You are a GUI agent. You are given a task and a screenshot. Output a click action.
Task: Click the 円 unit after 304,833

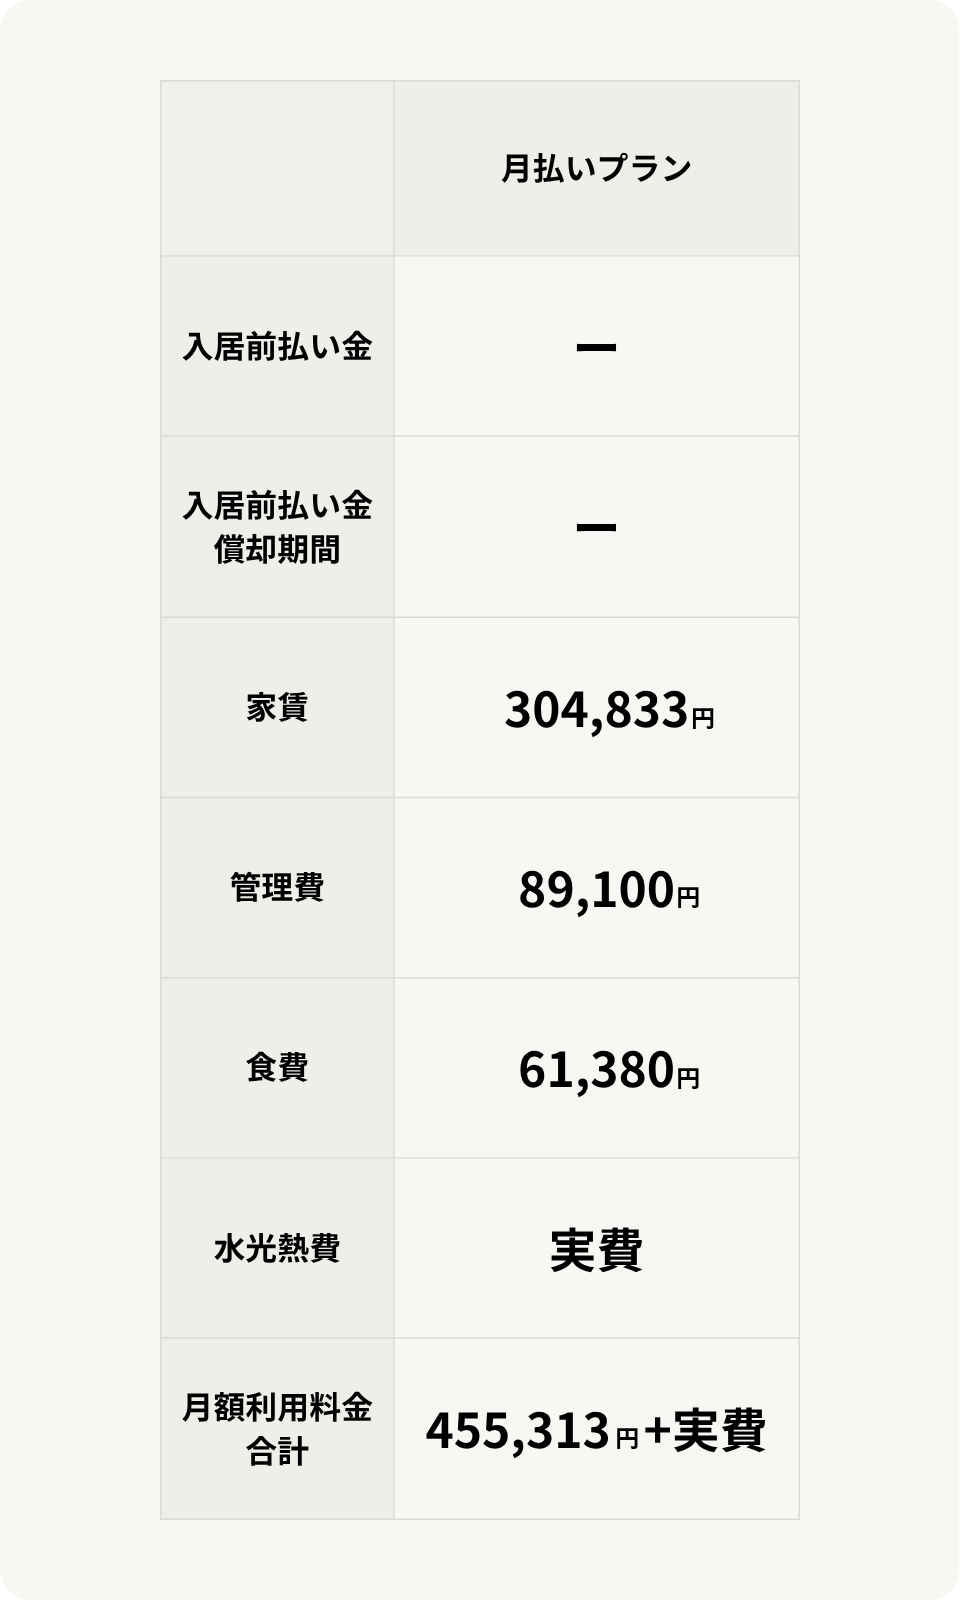point(702,718)
